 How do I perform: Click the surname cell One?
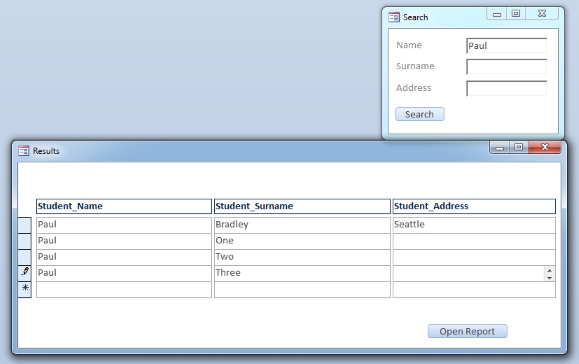click(x=302, y=241)
